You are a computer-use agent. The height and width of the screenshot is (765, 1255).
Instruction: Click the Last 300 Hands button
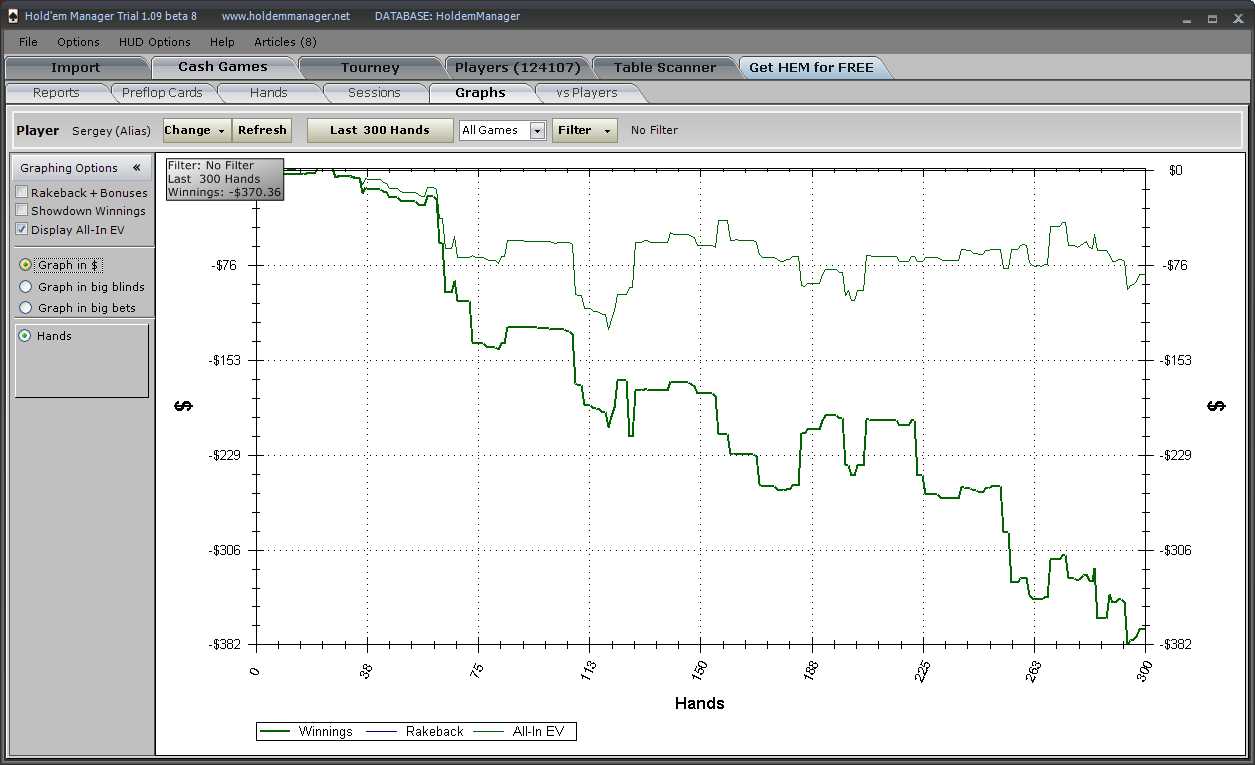point(379,130)
